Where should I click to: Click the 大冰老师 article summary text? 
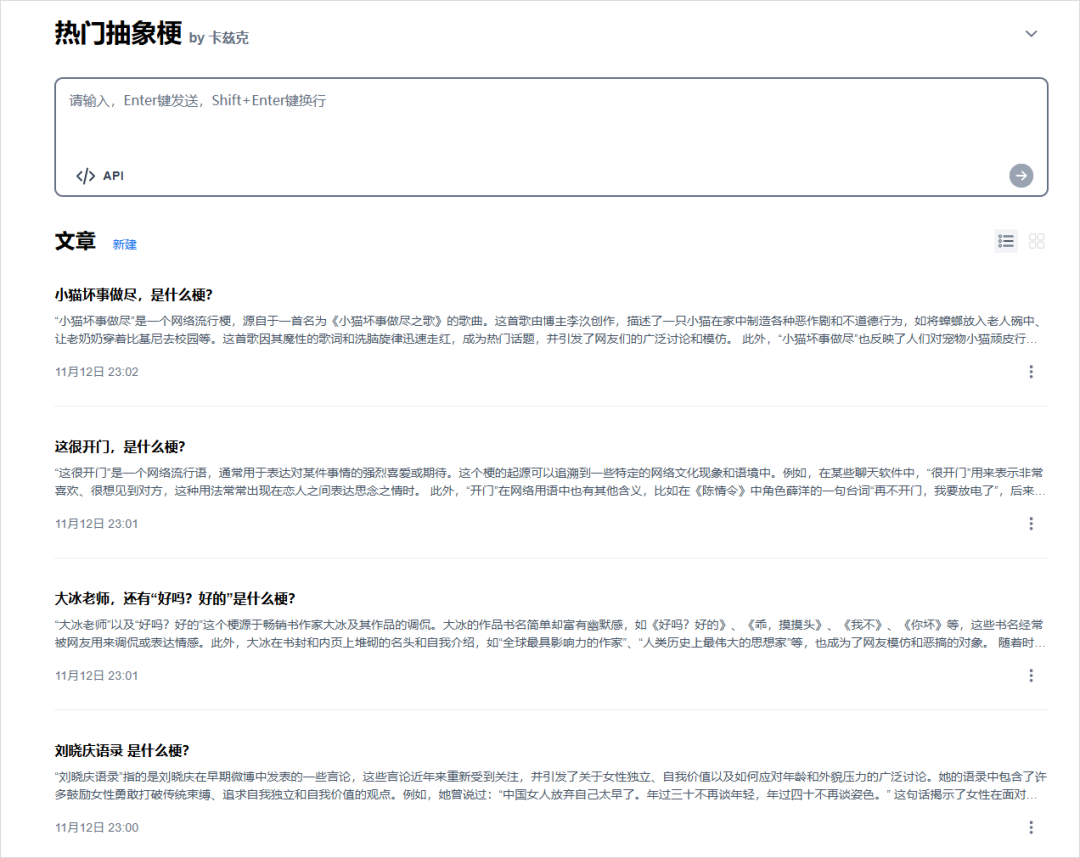click(x=549, y=634)
